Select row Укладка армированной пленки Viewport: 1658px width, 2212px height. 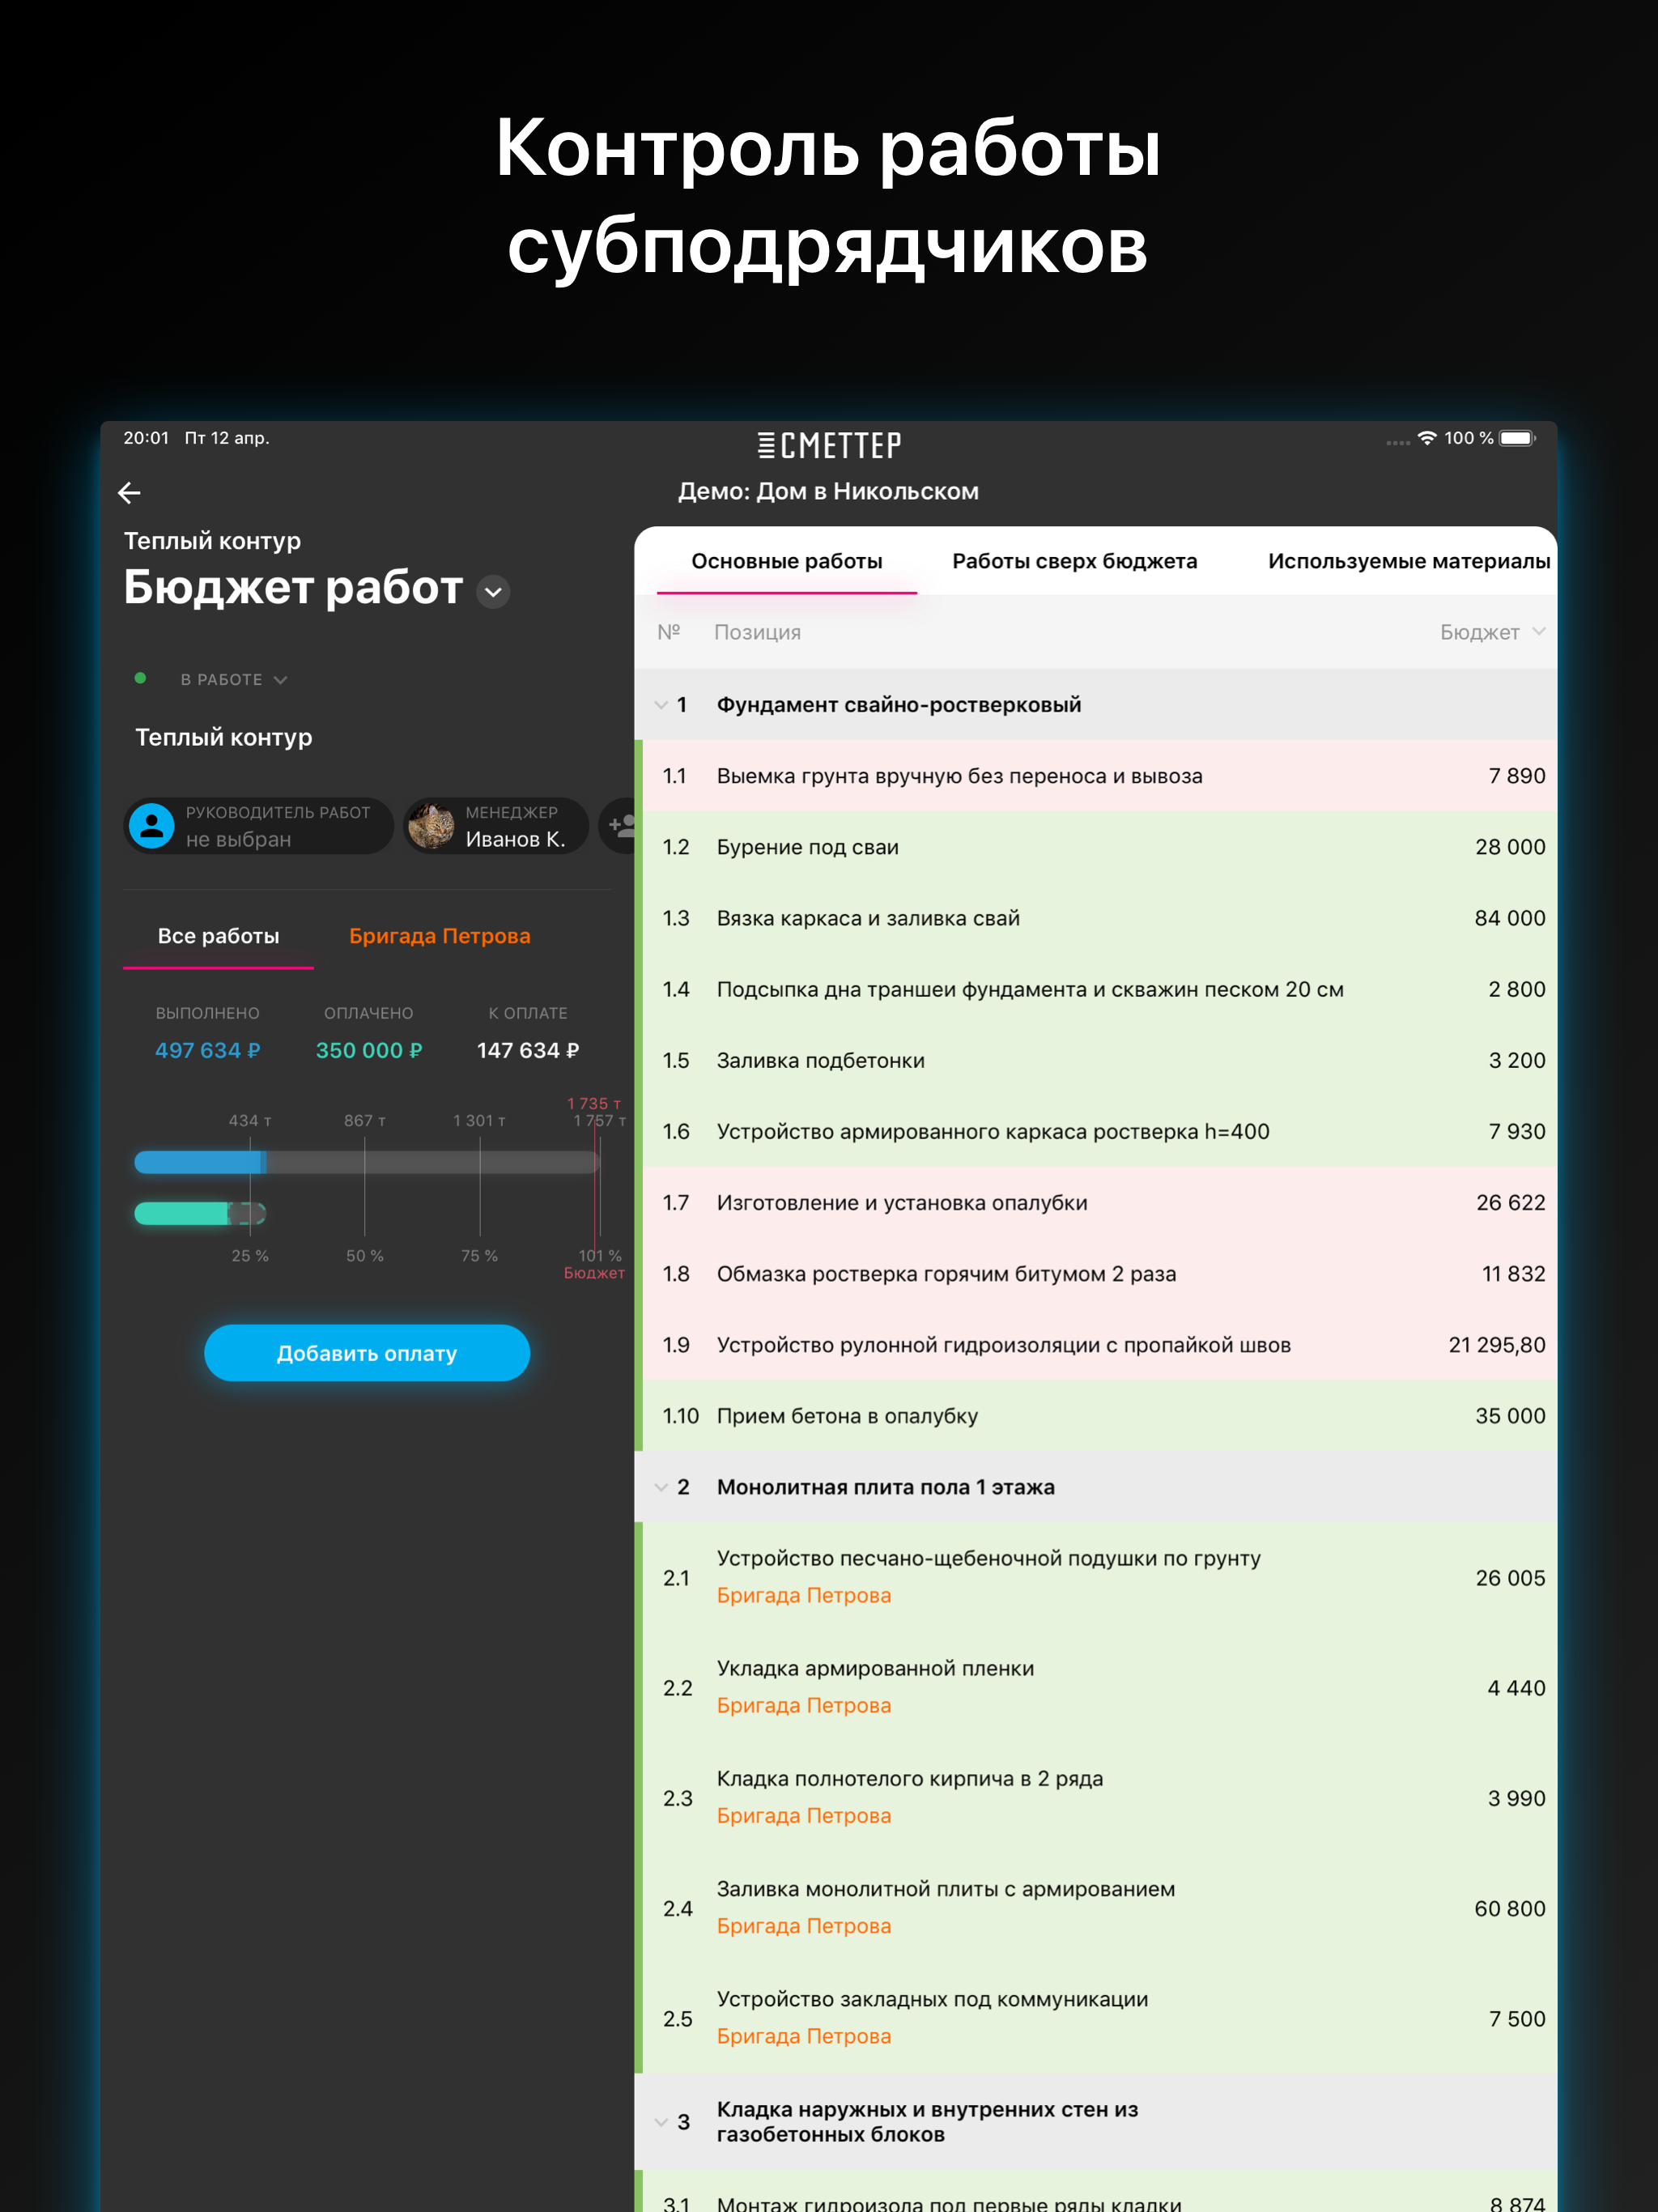(1095, 1688)
